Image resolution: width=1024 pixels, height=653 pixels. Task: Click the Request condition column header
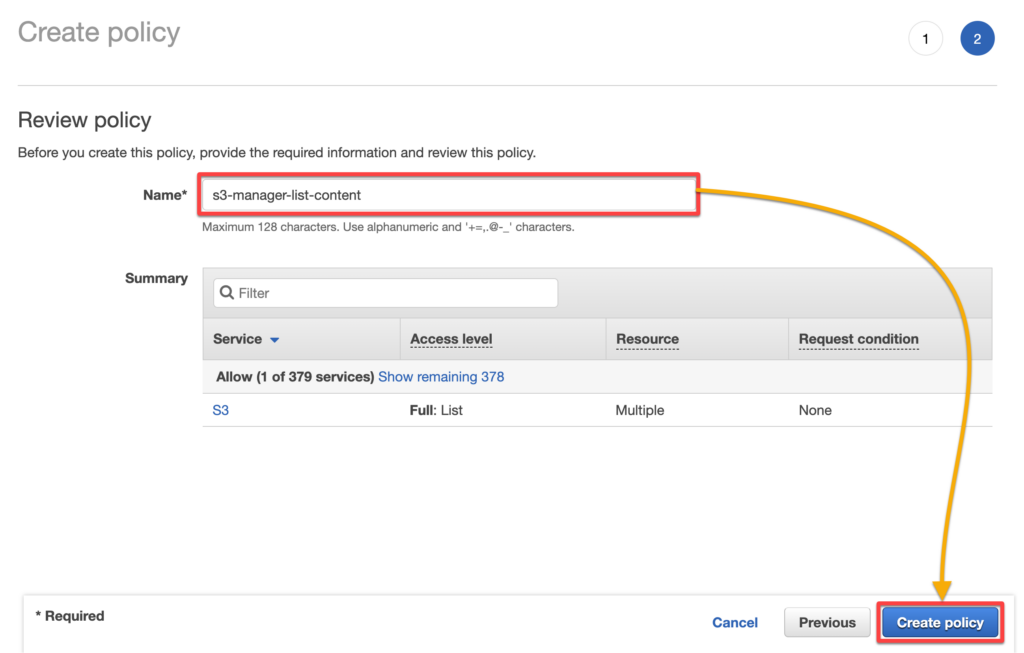click(858, 339)
